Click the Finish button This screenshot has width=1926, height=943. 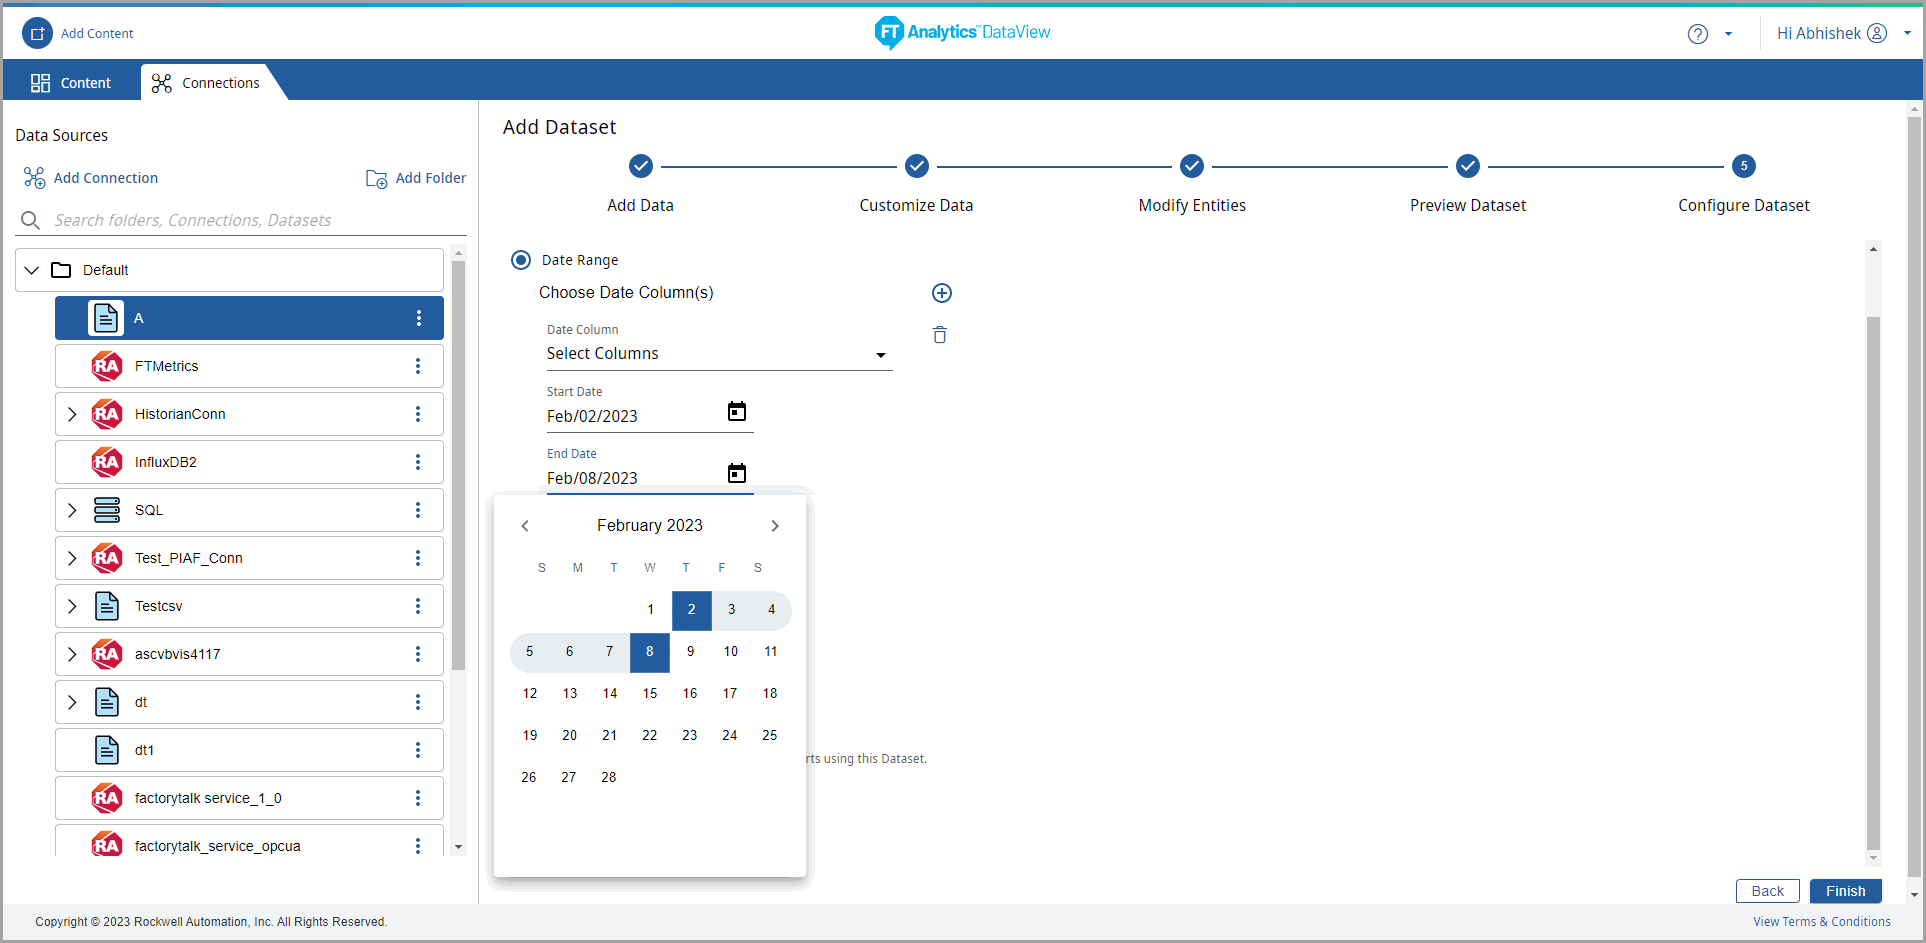pyautogui.click(x=1845, y=891)
